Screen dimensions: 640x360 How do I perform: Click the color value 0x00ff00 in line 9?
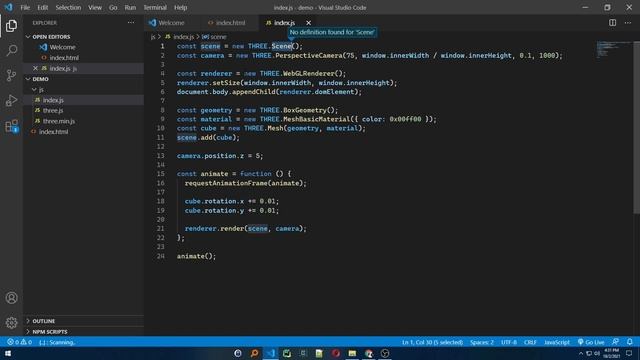pyautogui.click(x=405, y=119)
